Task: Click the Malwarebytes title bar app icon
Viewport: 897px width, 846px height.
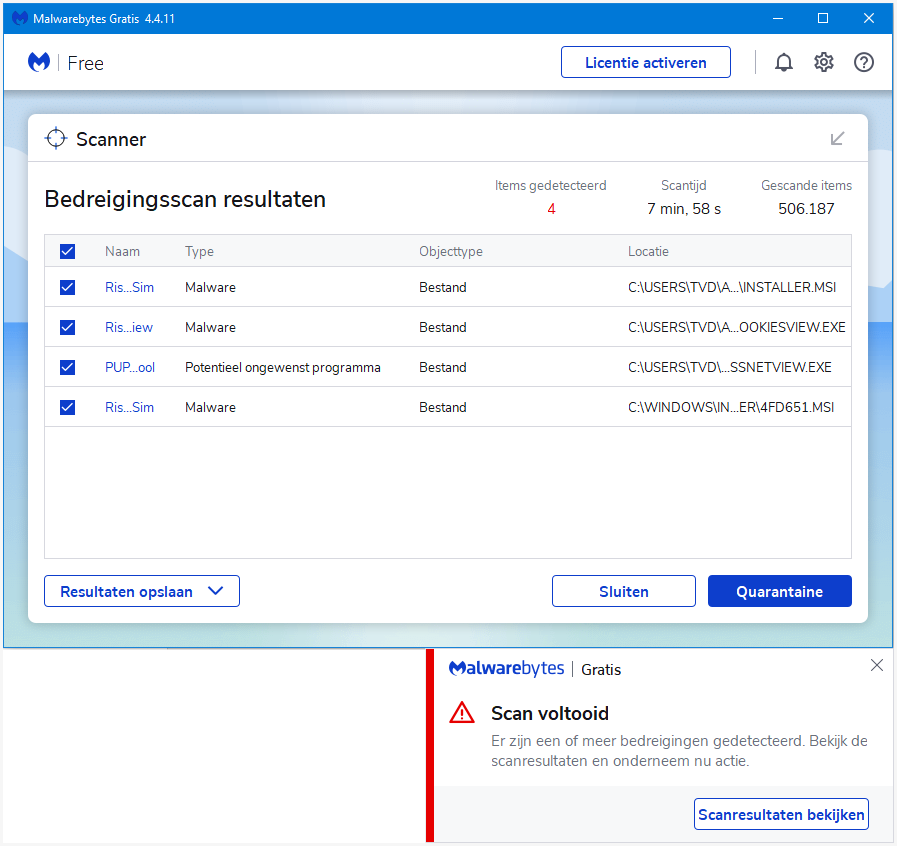Action: pos(20,18)
